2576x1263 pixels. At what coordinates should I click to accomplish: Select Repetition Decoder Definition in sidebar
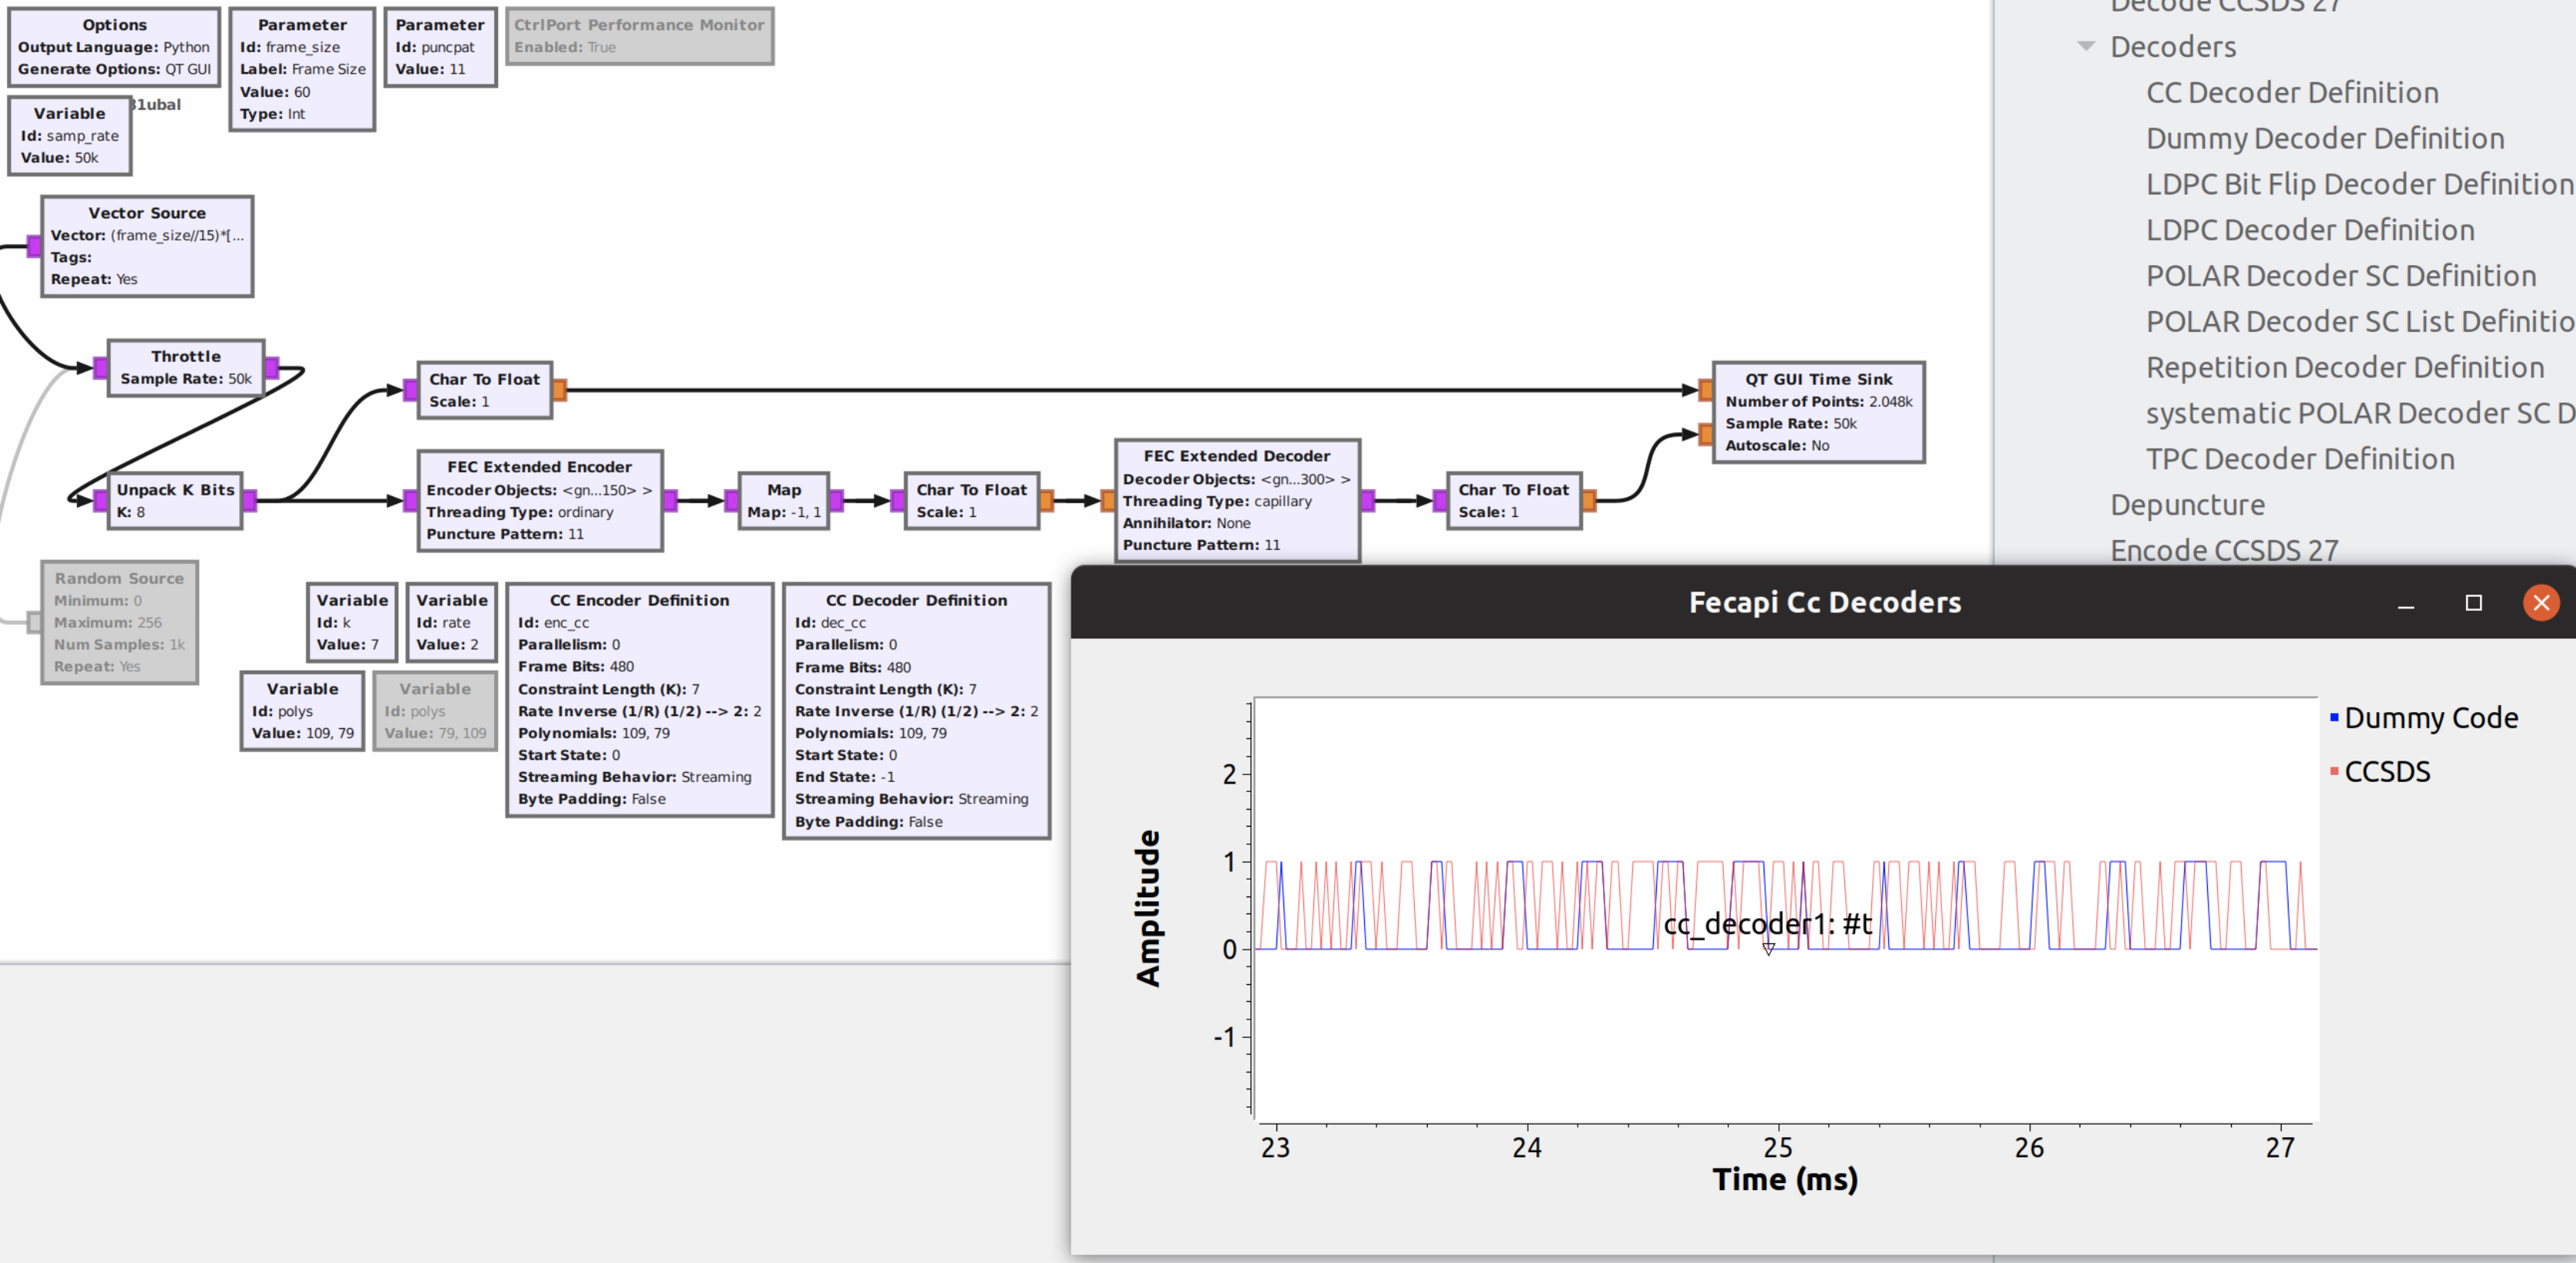[2349, 367]
